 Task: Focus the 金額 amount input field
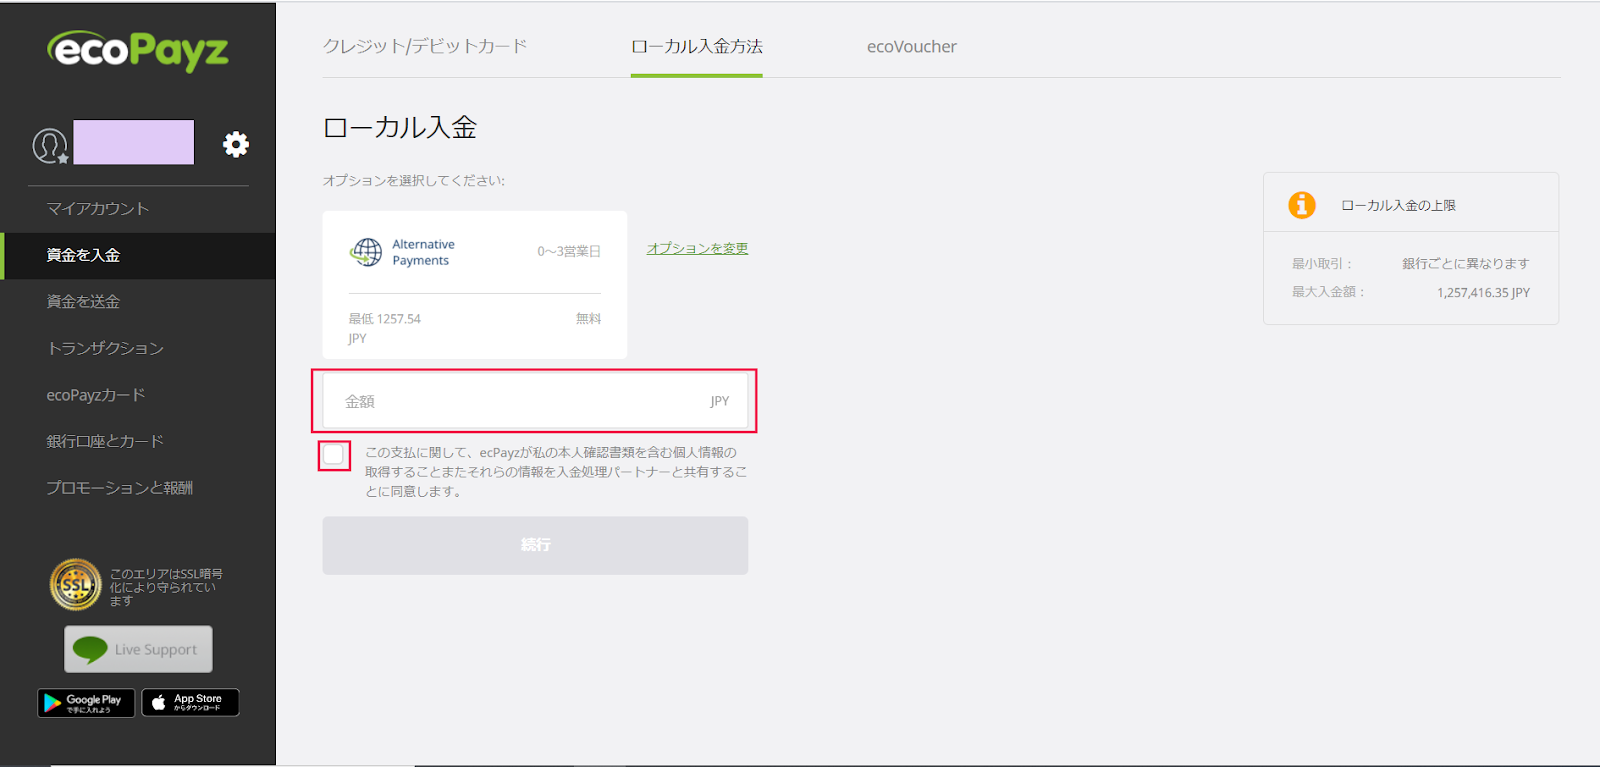(x=535, y=401)
